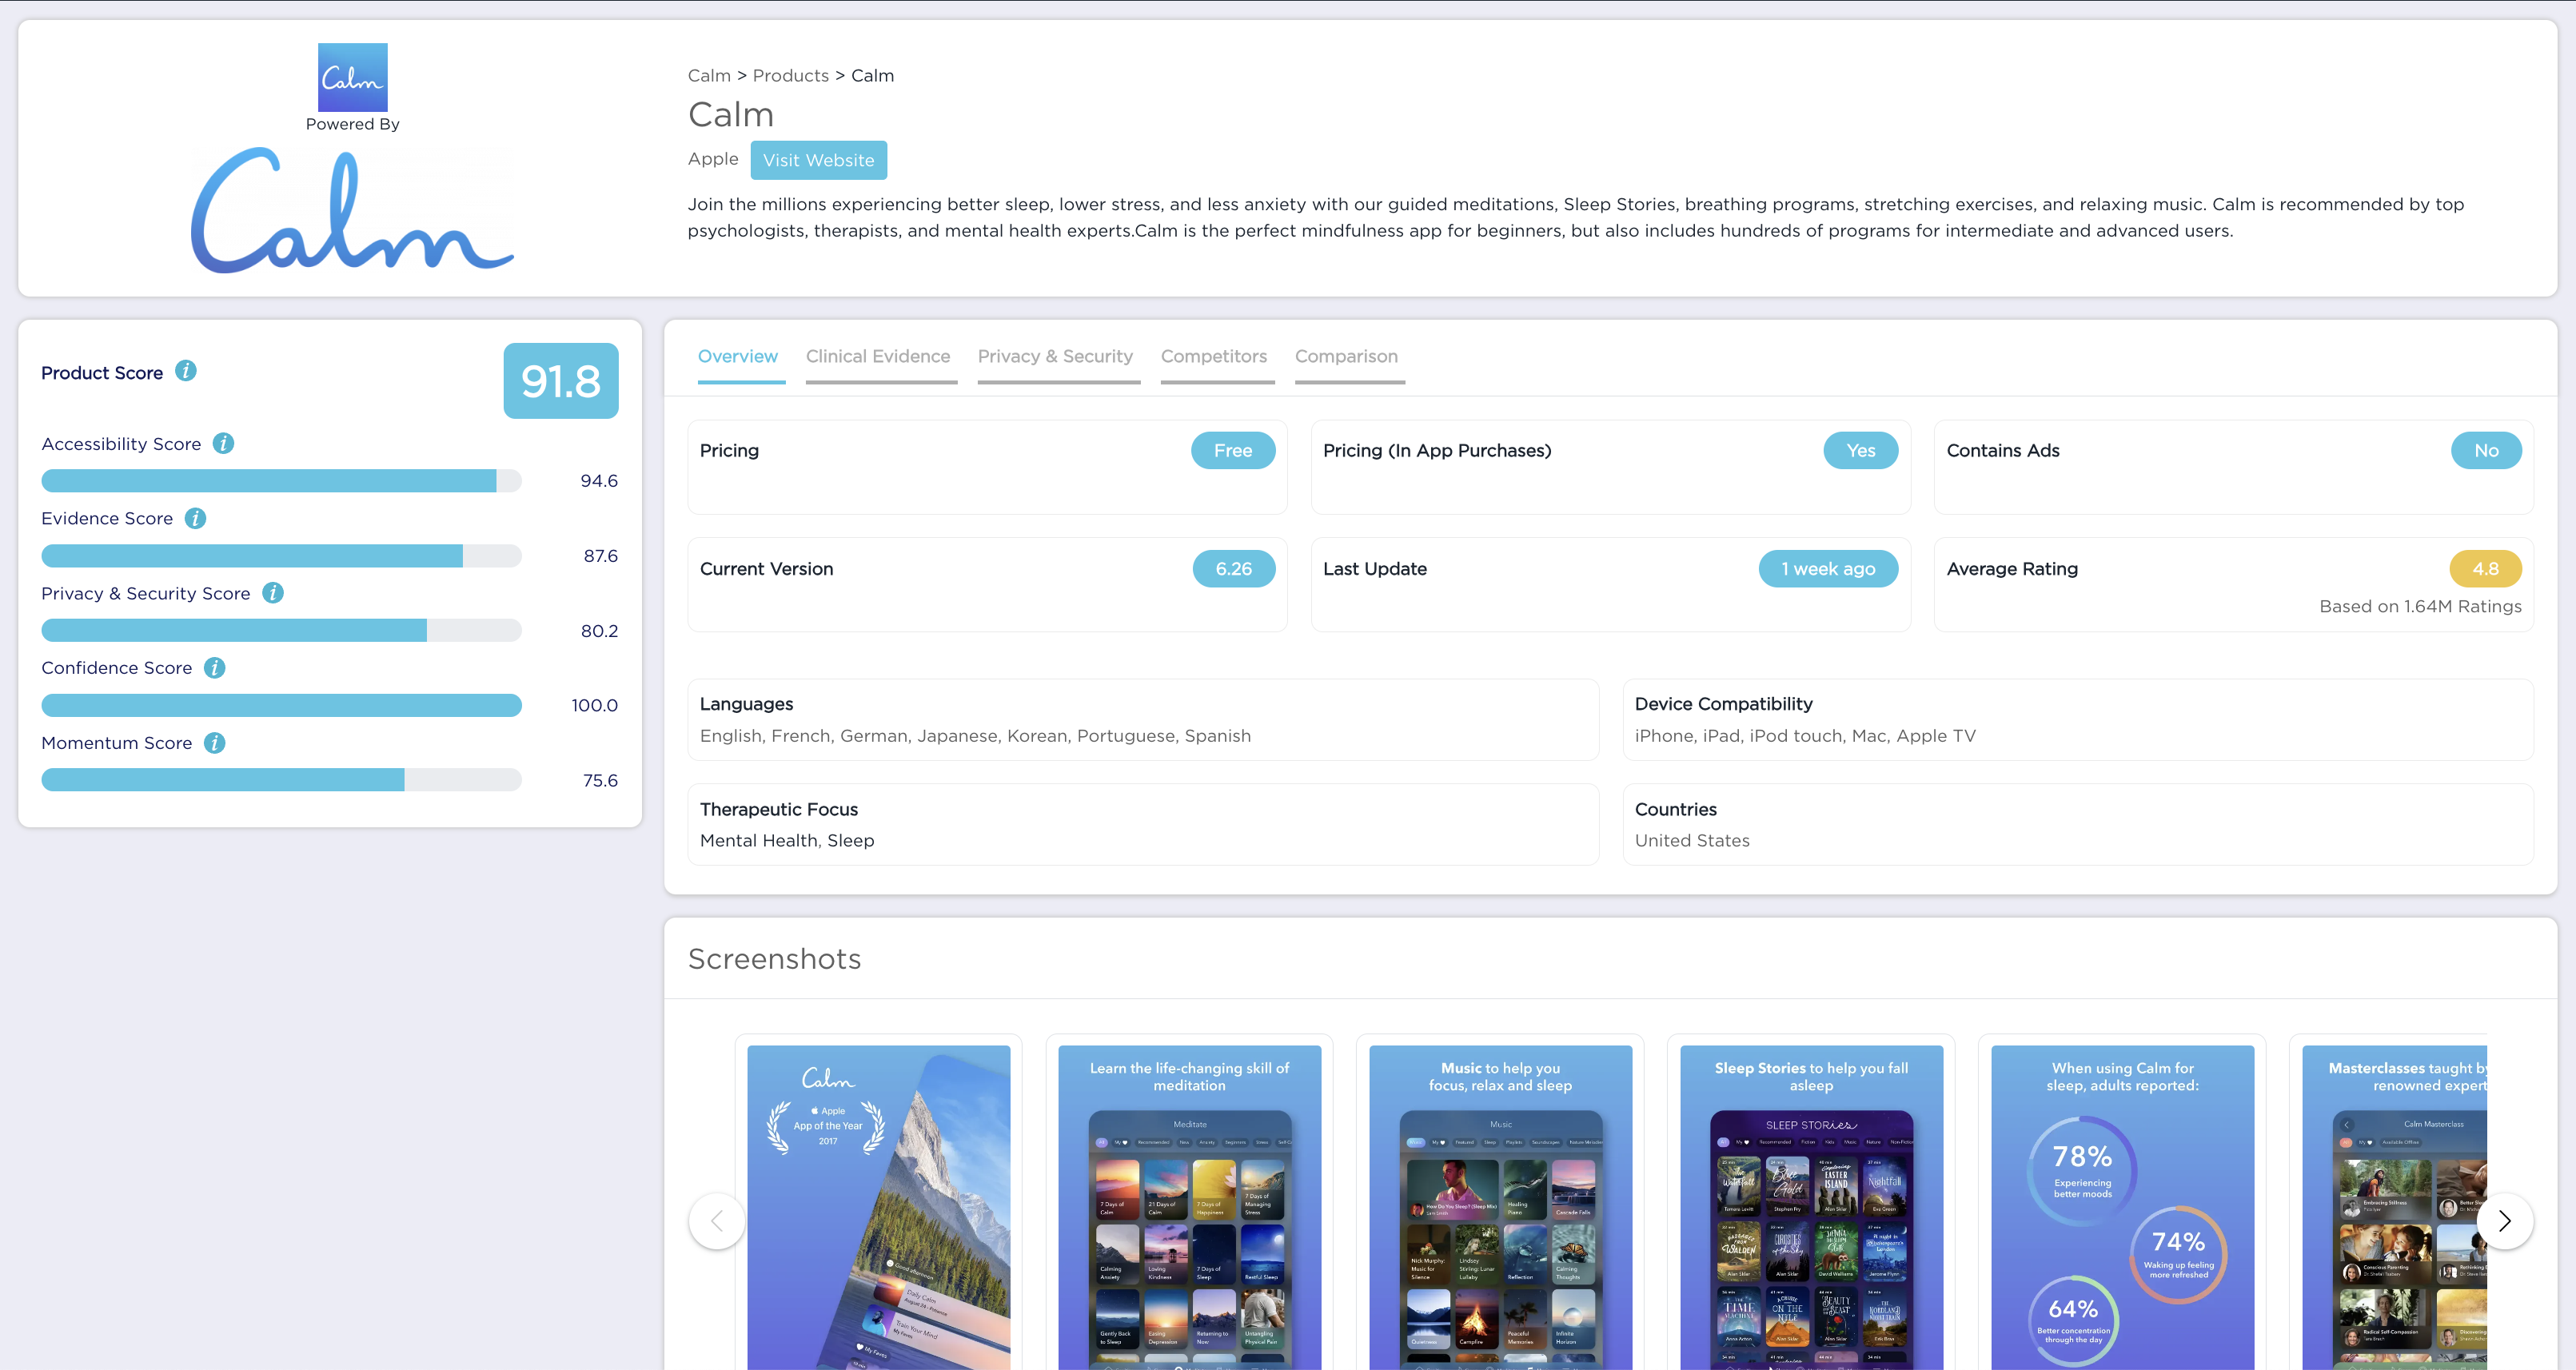Click the small Calm app logo icon
Viewport: 2576px width, 1370px height.
pyautogui.click(x=353, y=77)
